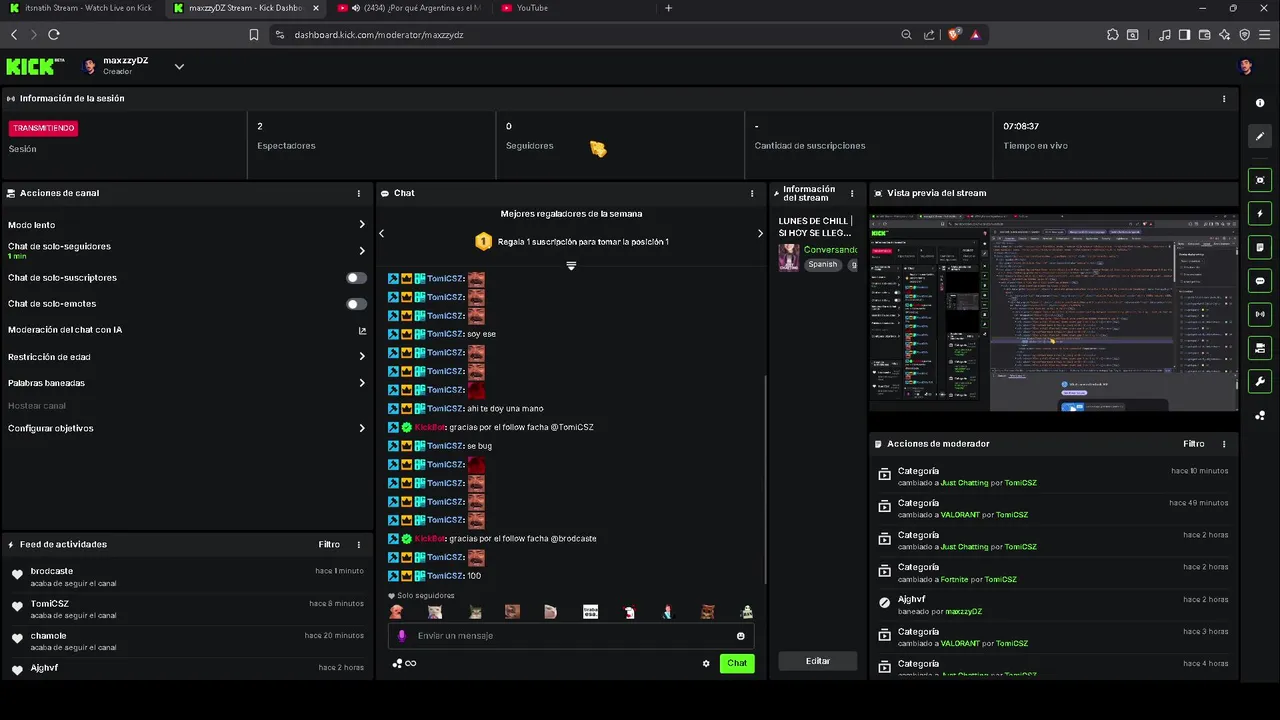The height and width of the screenshot is (720, 1280).
Task: Click the Brave Shields icon in address bar
Action: [x=954, y=34]
